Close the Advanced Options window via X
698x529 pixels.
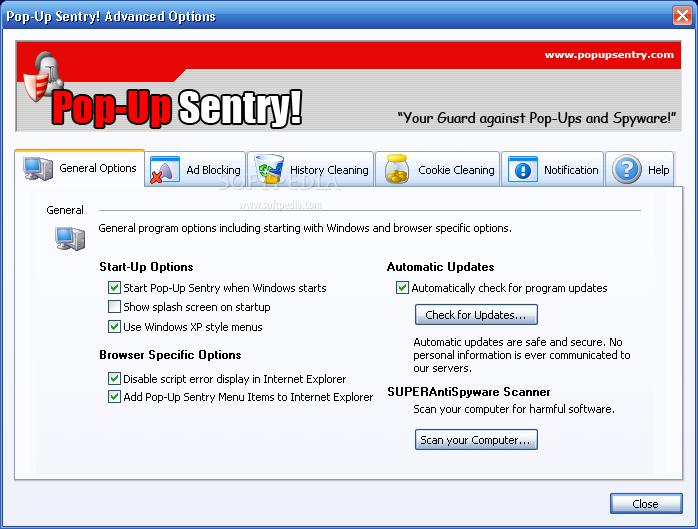coord(682,16)
